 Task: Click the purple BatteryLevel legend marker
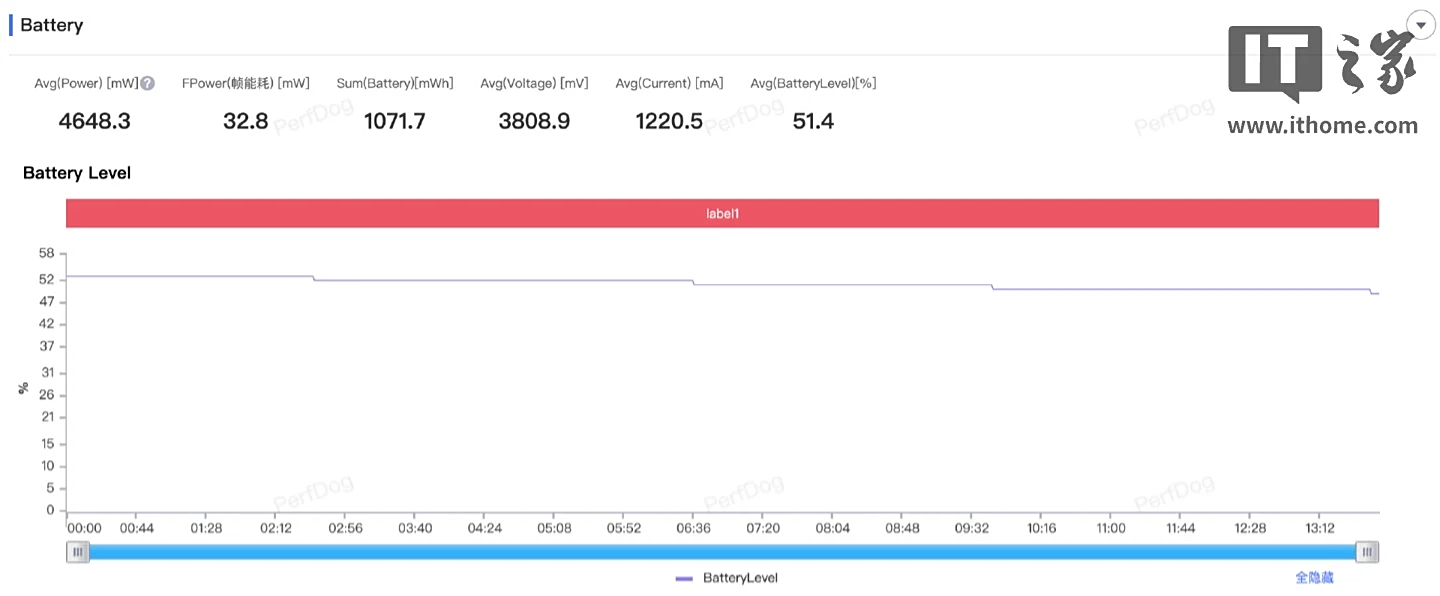(685, 578)
